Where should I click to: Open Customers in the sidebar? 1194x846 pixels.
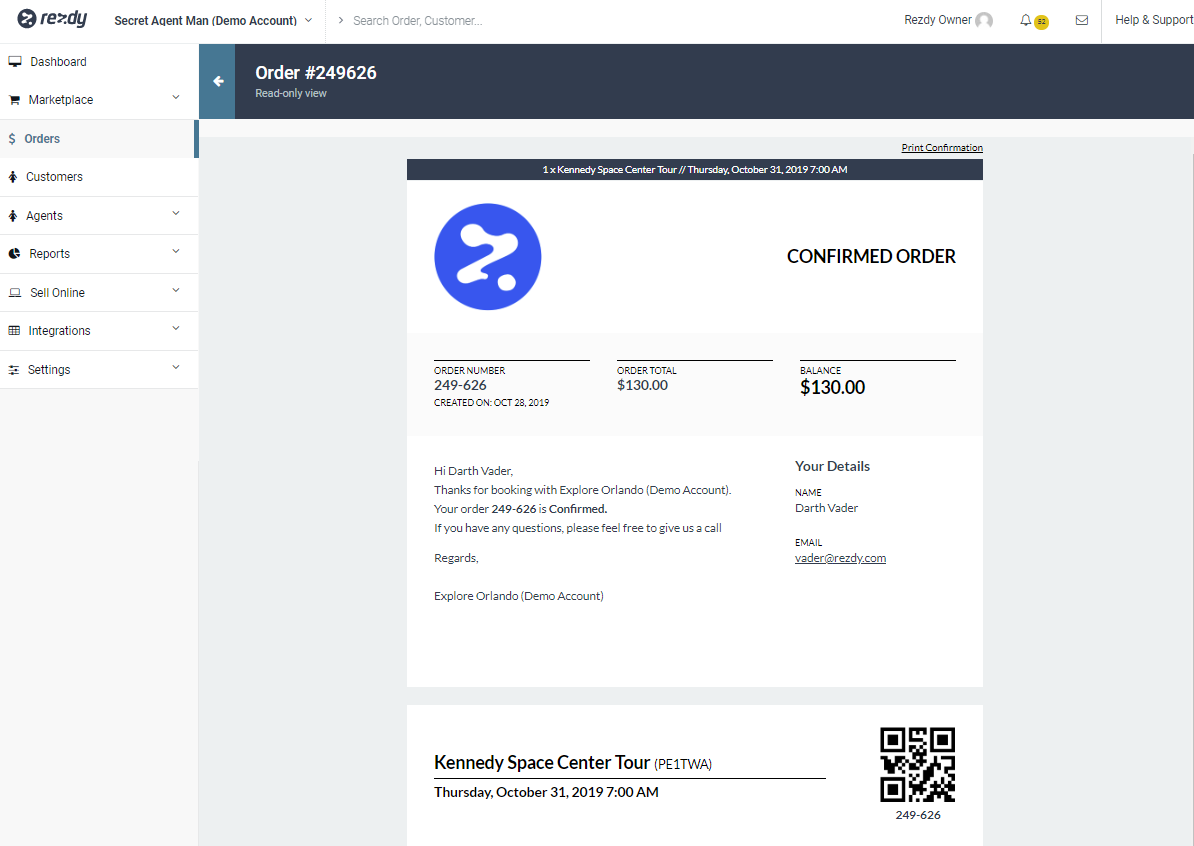pos(99,177)
